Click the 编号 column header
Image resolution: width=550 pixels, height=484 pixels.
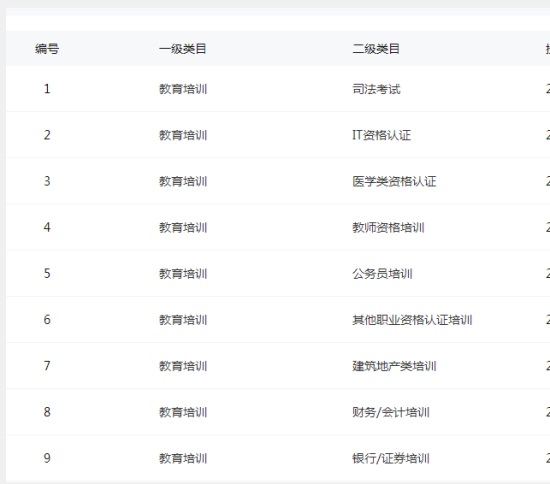47,49
